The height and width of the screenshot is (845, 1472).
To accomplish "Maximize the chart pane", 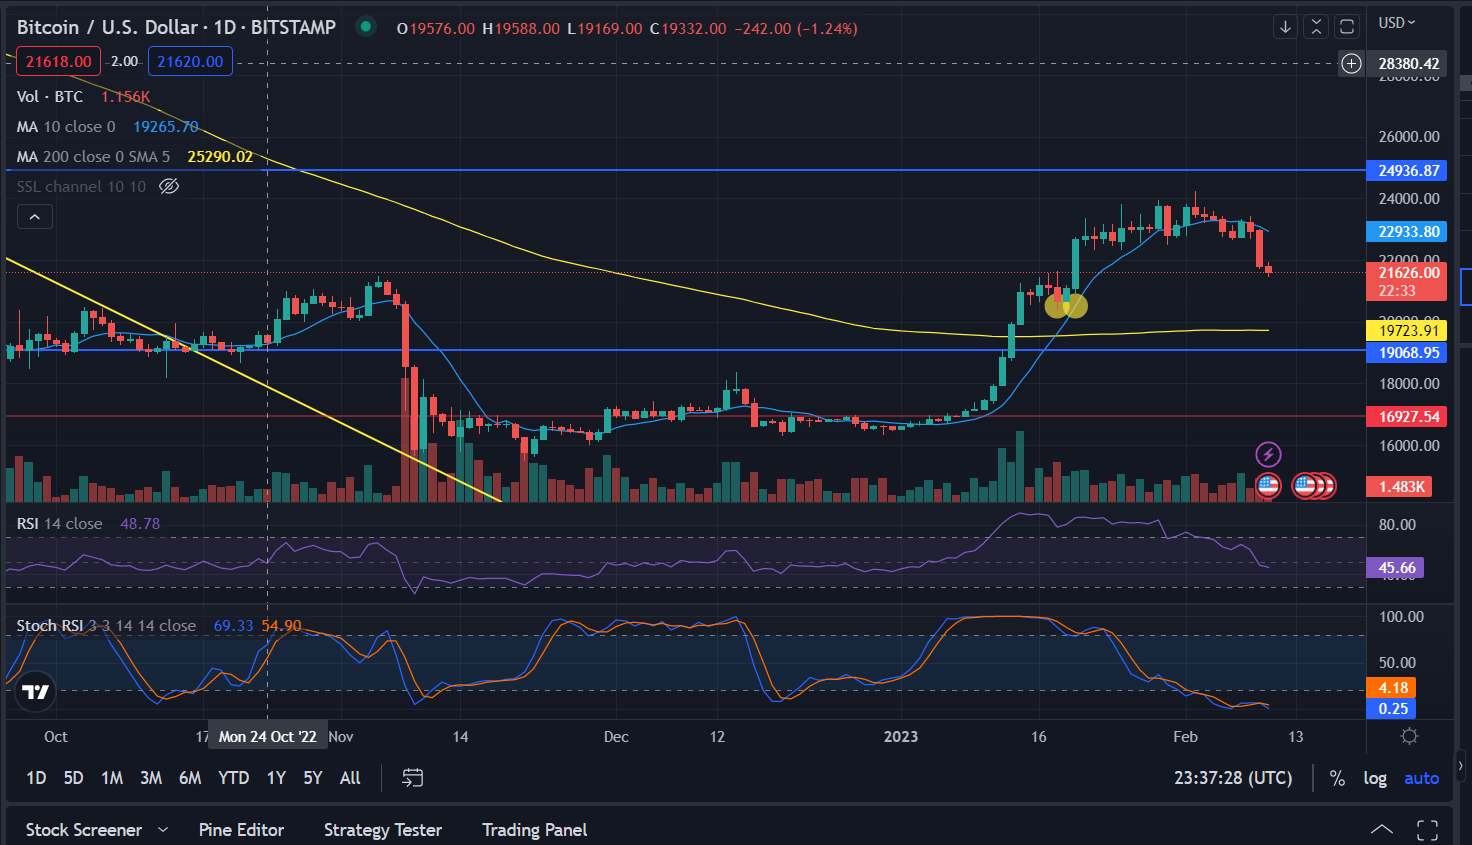I will 1347,27.
